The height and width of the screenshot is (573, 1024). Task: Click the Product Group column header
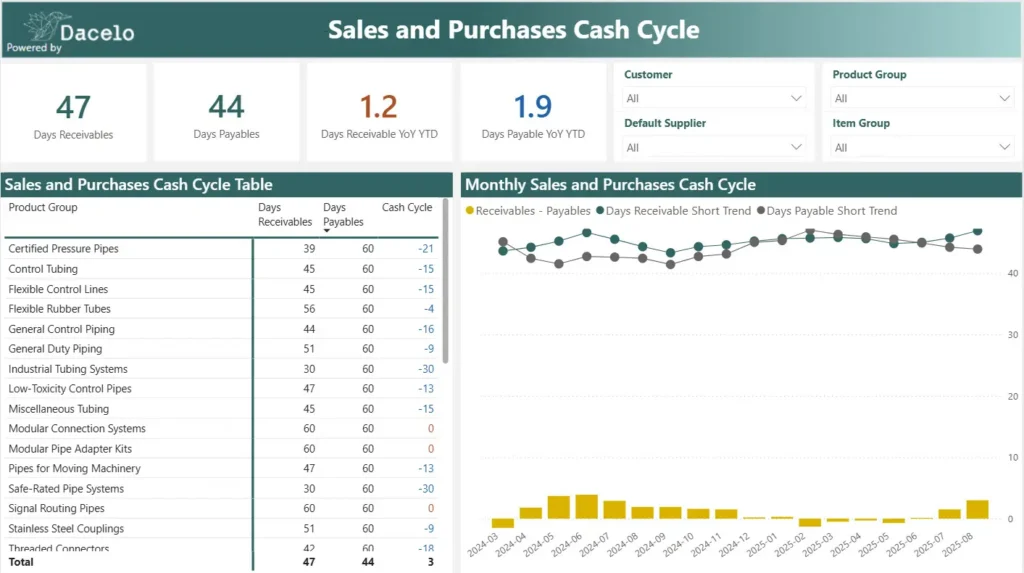(x=43, y=208)
